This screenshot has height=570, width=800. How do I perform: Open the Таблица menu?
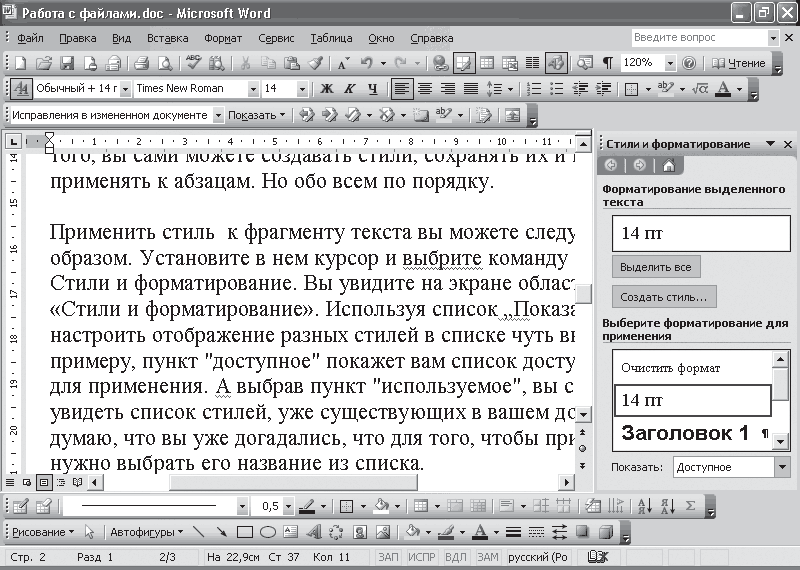(330, 38)
